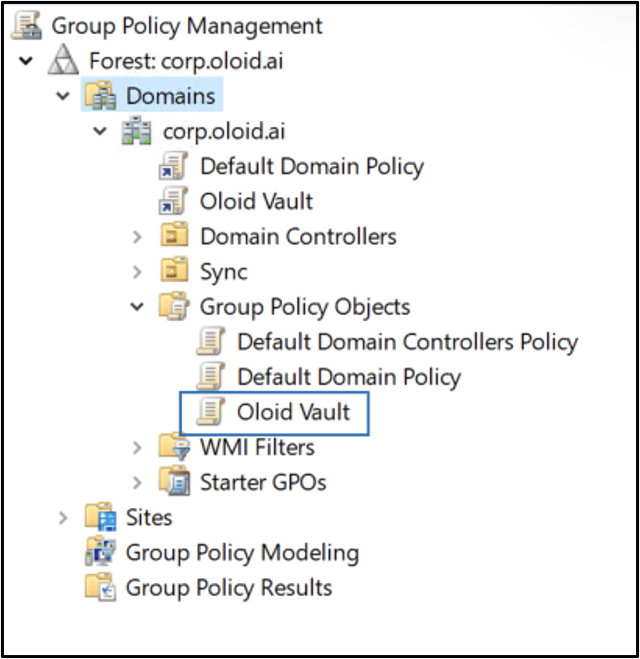640x659 pixels.
Task: Click the Starter GPOs folder icon
Action: tap(174, 482)
